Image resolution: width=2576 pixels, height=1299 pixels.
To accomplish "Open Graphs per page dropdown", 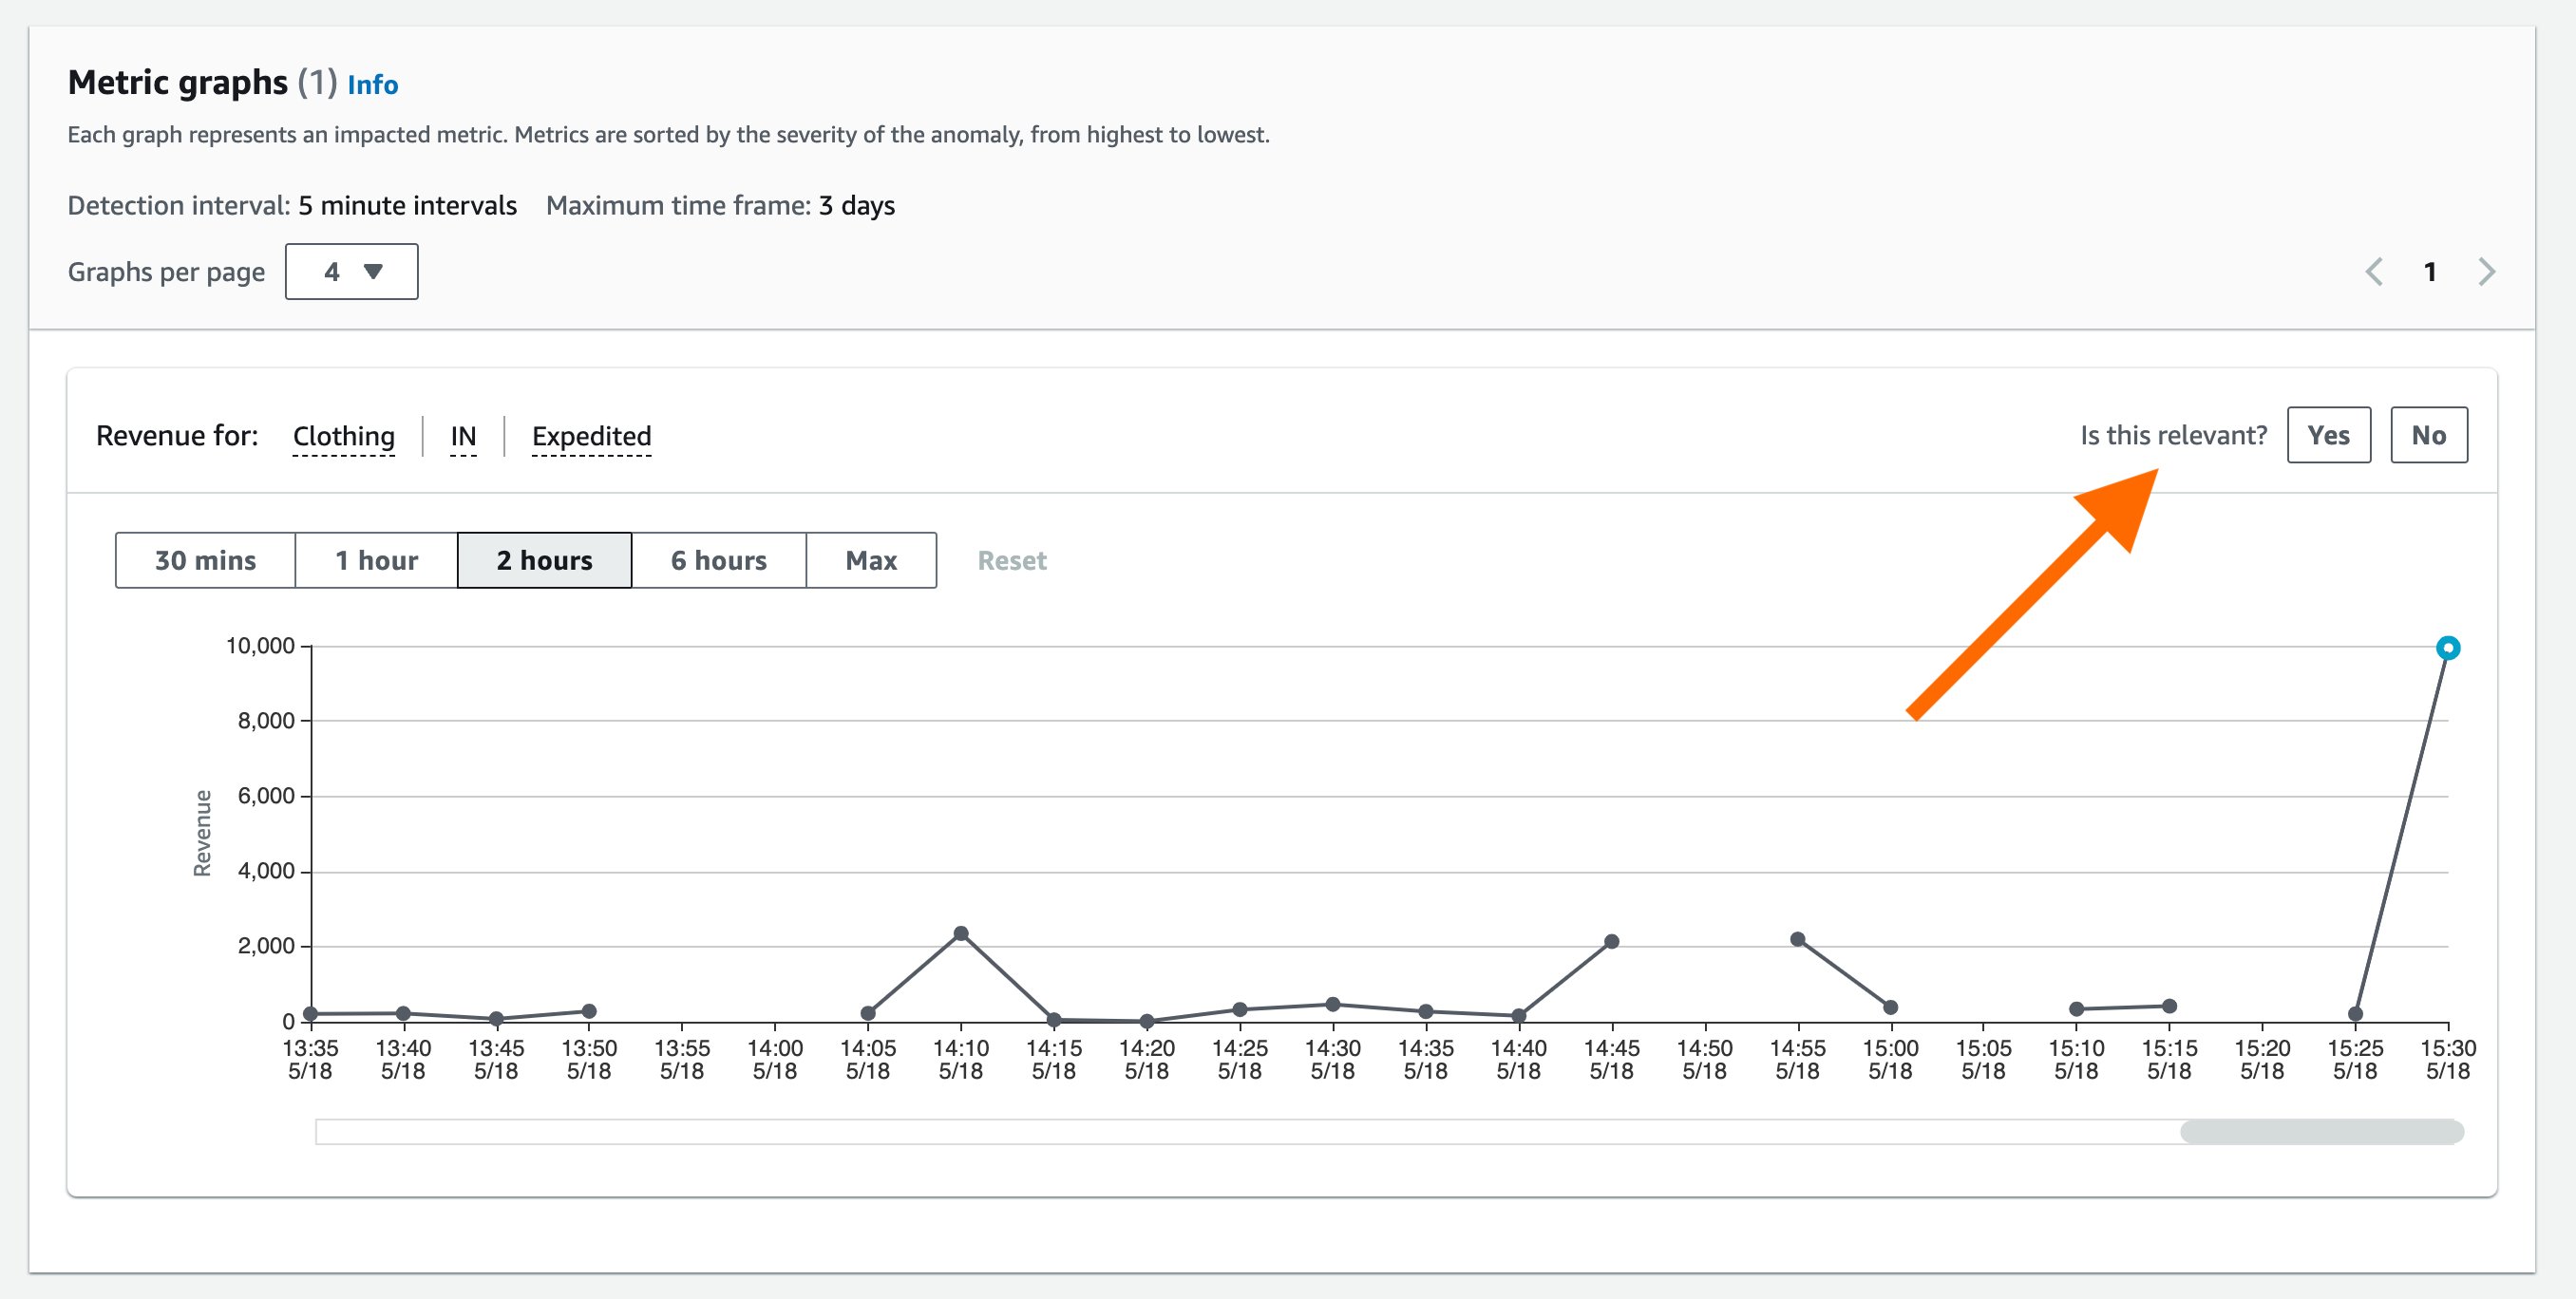I will 351,272.
